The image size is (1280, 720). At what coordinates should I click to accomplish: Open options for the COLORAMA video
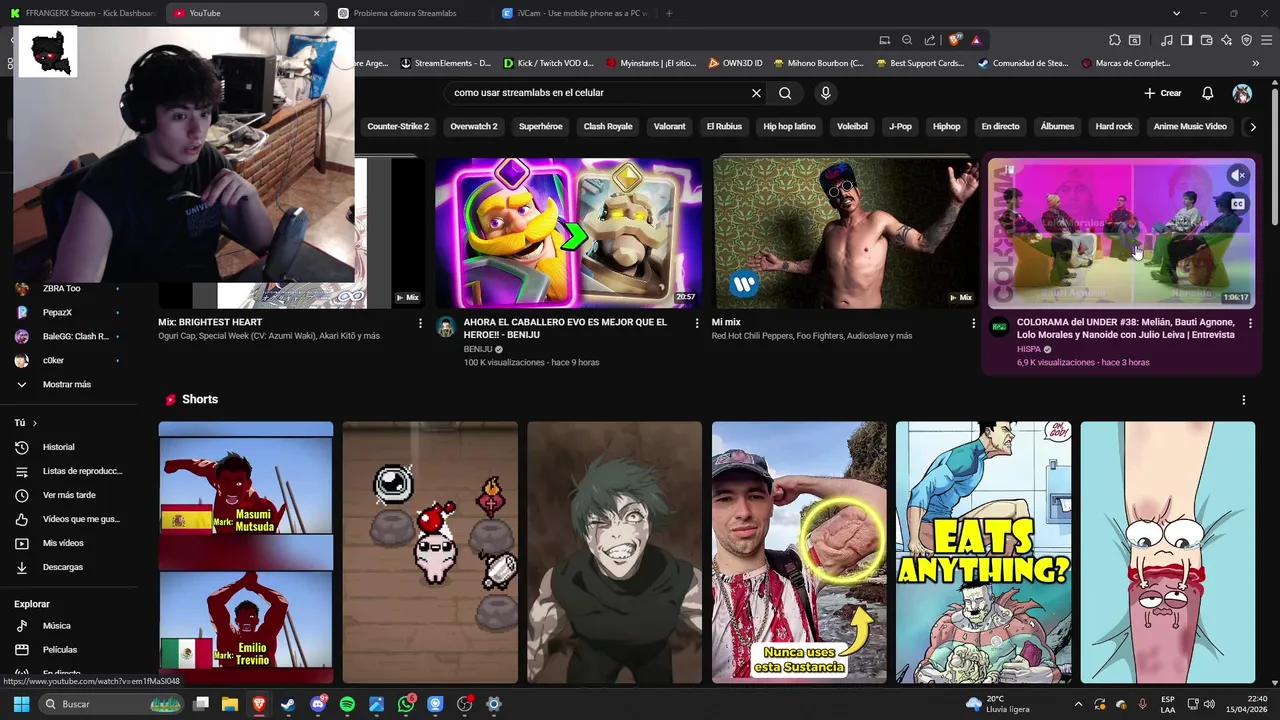[x=1250, y=323]
